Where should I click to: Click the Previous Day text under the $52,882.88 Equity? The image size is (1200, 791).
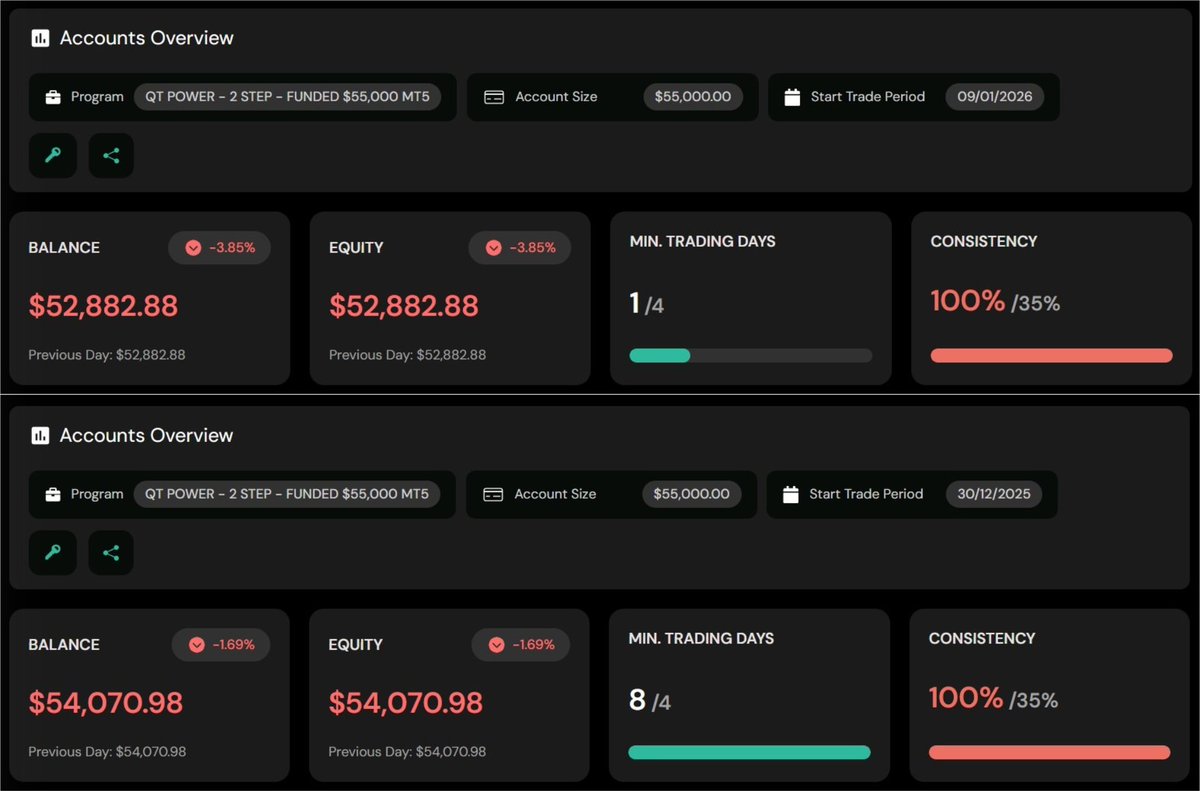pos(408,355)
